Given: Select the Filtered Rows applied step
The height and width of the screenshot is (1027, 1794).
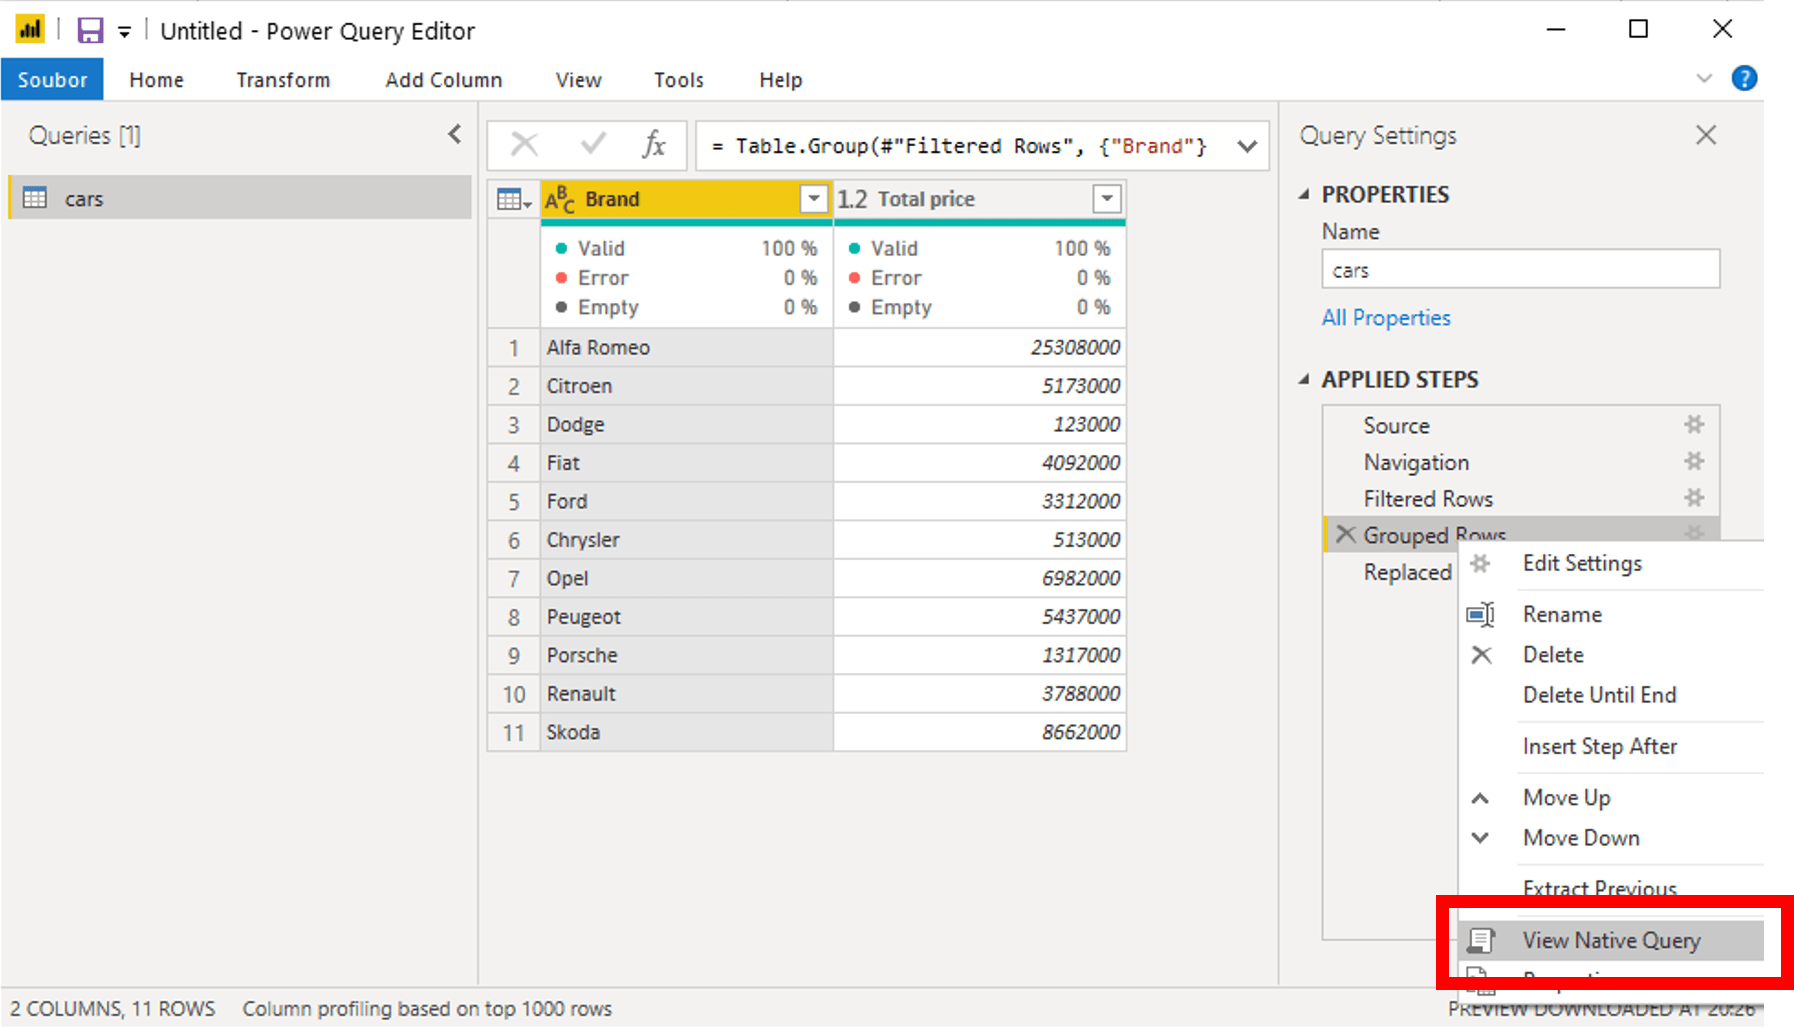Looking at the screenshot, I should coord(1428,498).
